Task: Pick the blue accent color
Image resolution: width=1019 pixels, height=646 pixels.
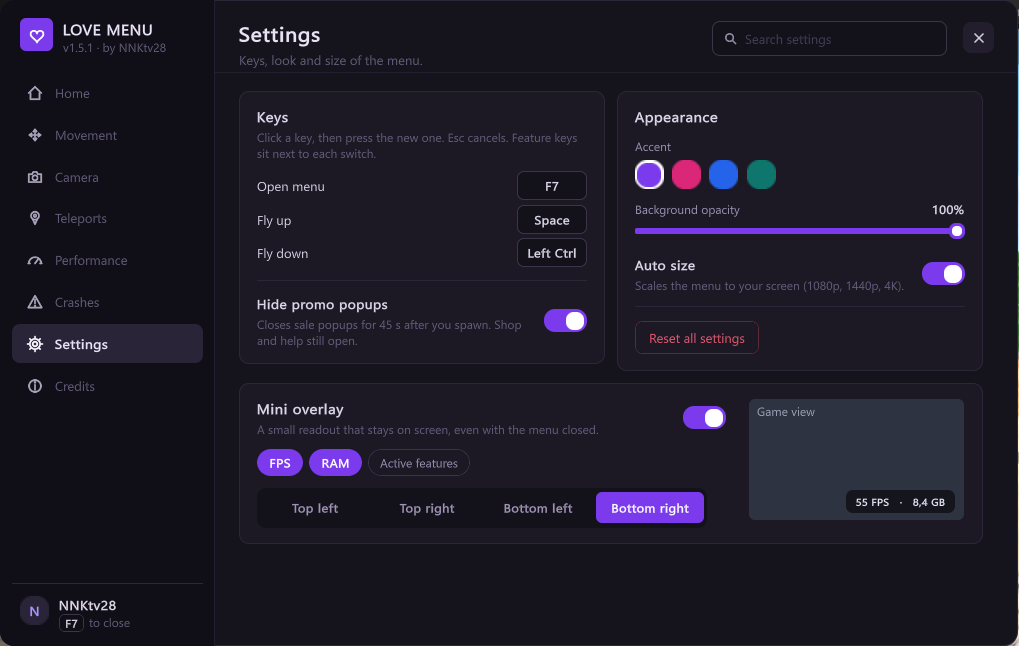Action: pos(723,175)
